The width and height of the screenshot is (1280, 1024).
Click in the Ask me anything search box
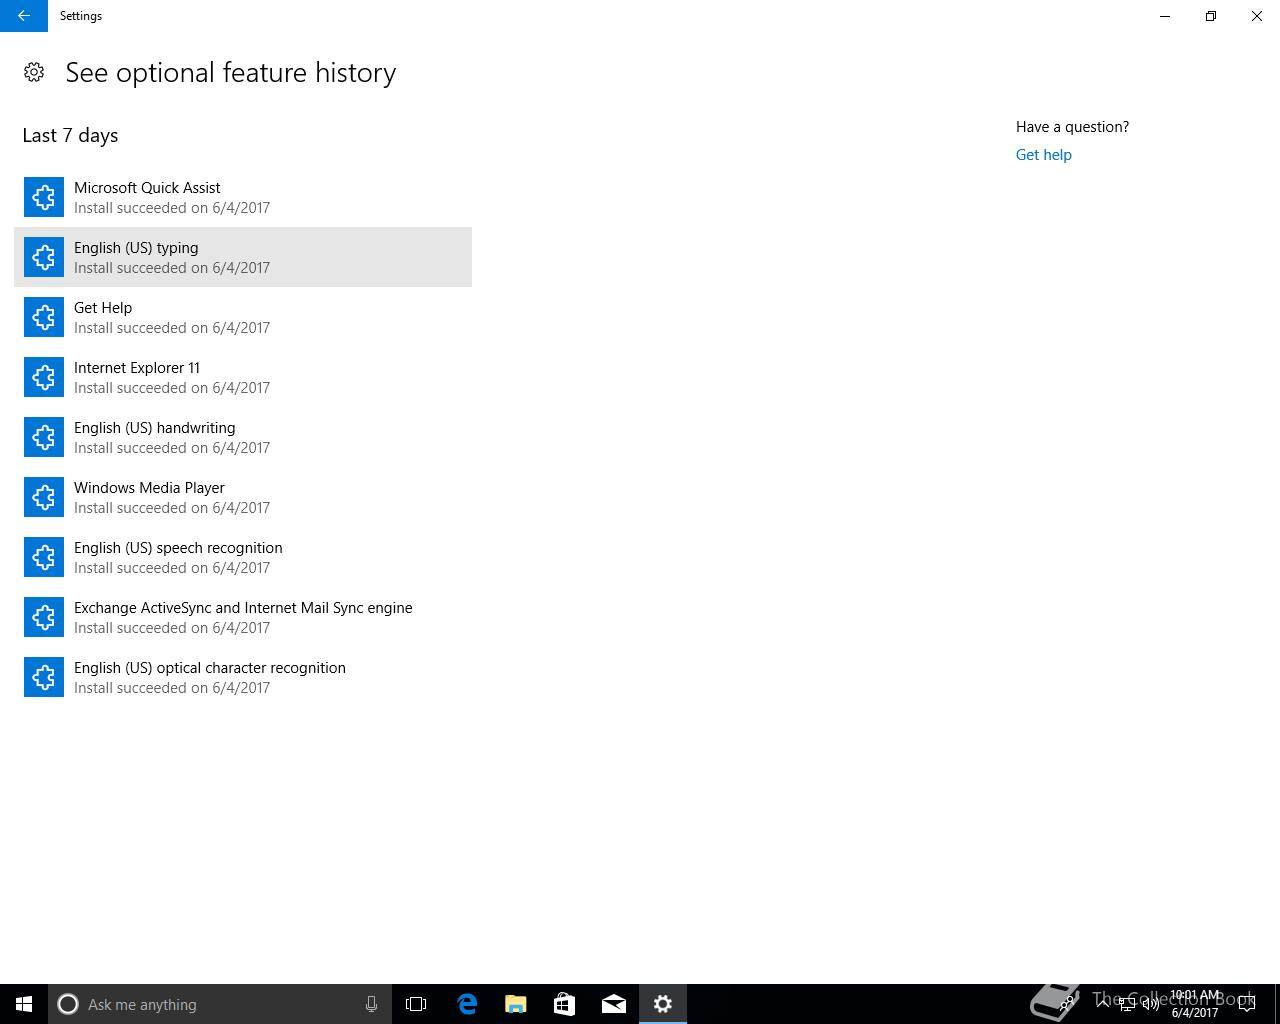(x=218, y=1004)
